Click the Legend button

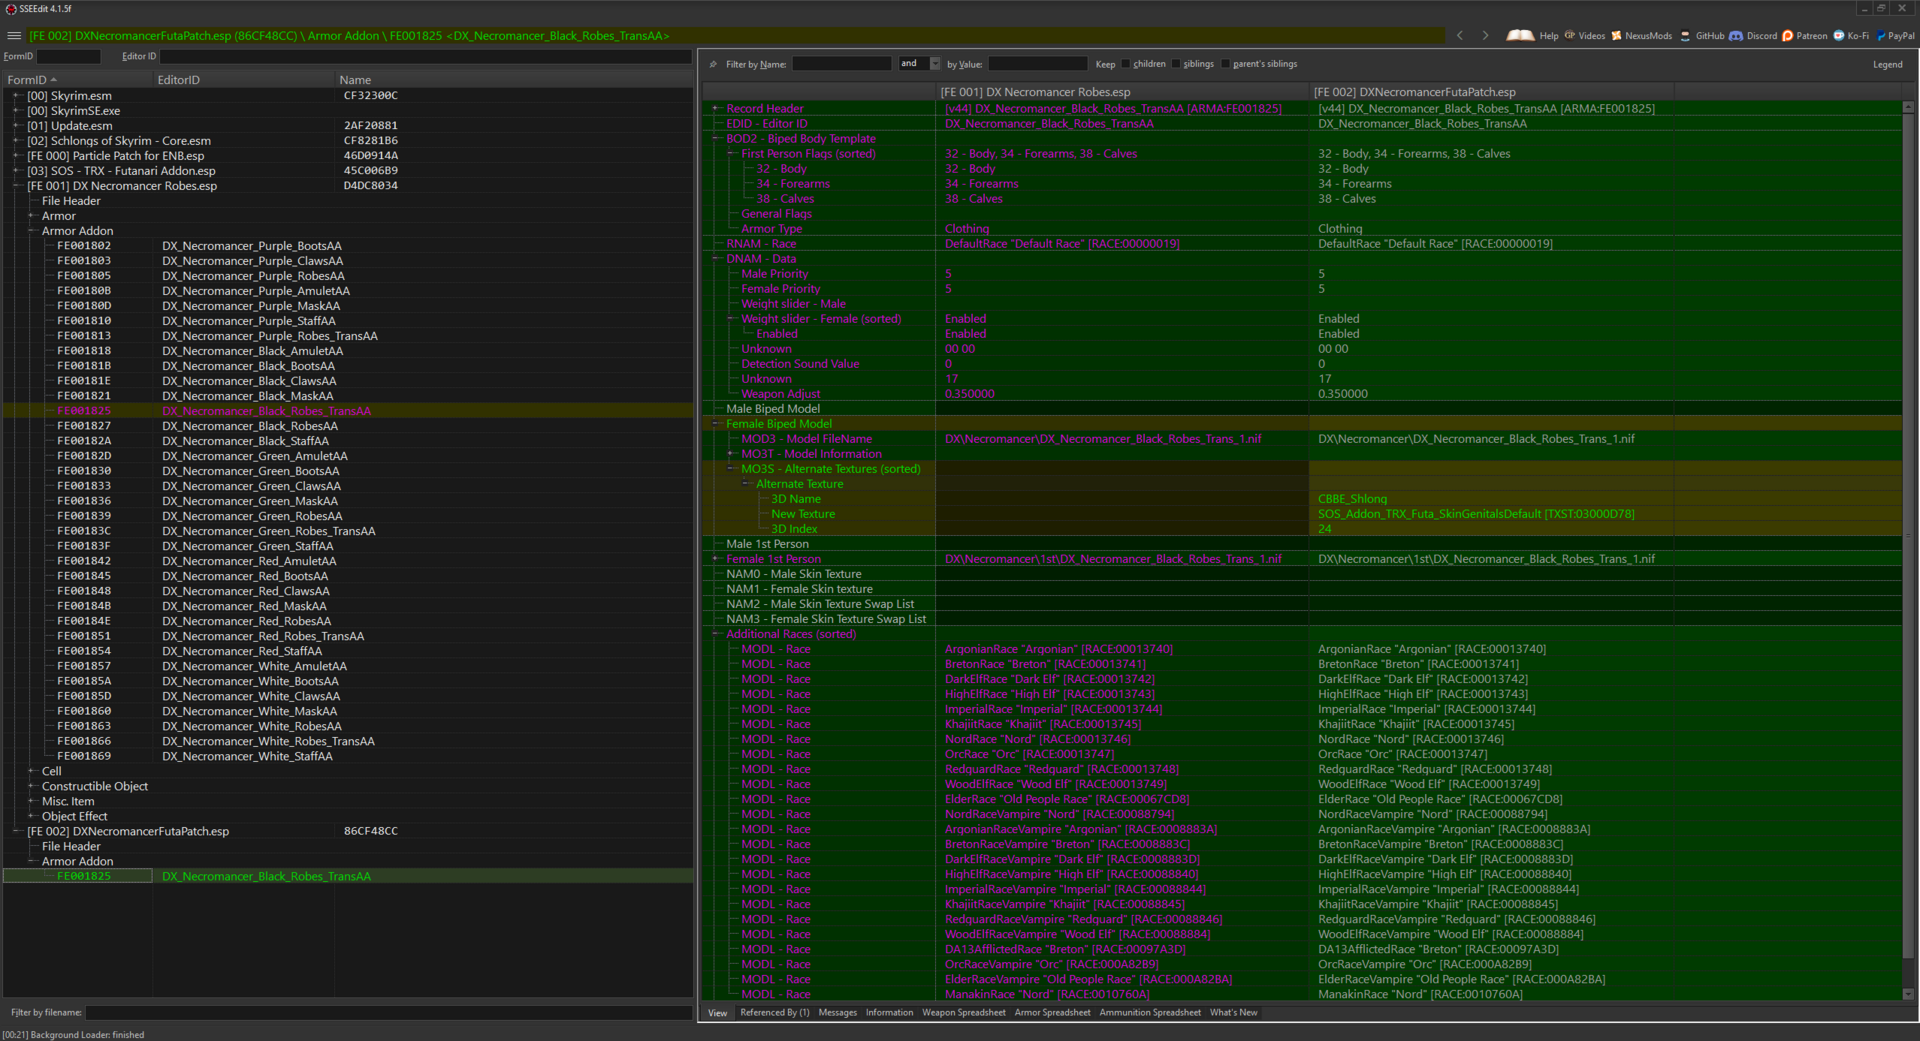(1888, 64)
